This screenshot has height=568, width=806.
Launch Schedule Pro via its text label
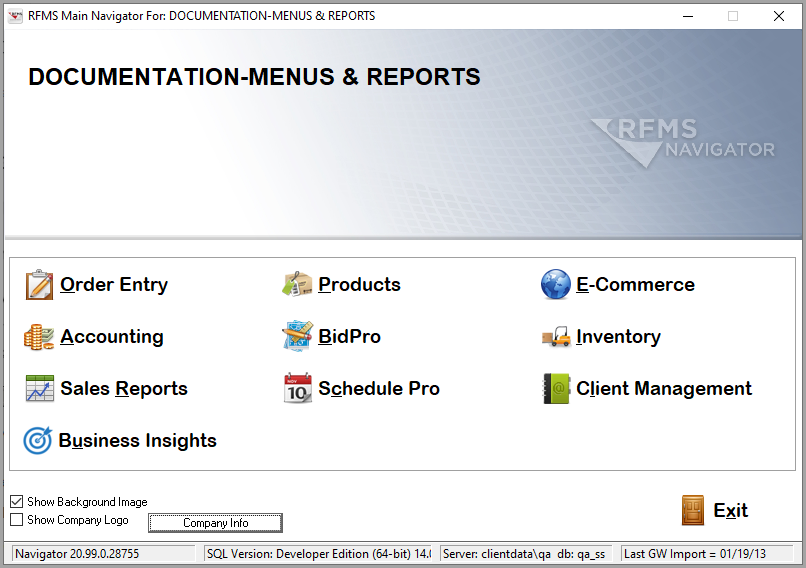pyautogui.click(x=379, y=388)
